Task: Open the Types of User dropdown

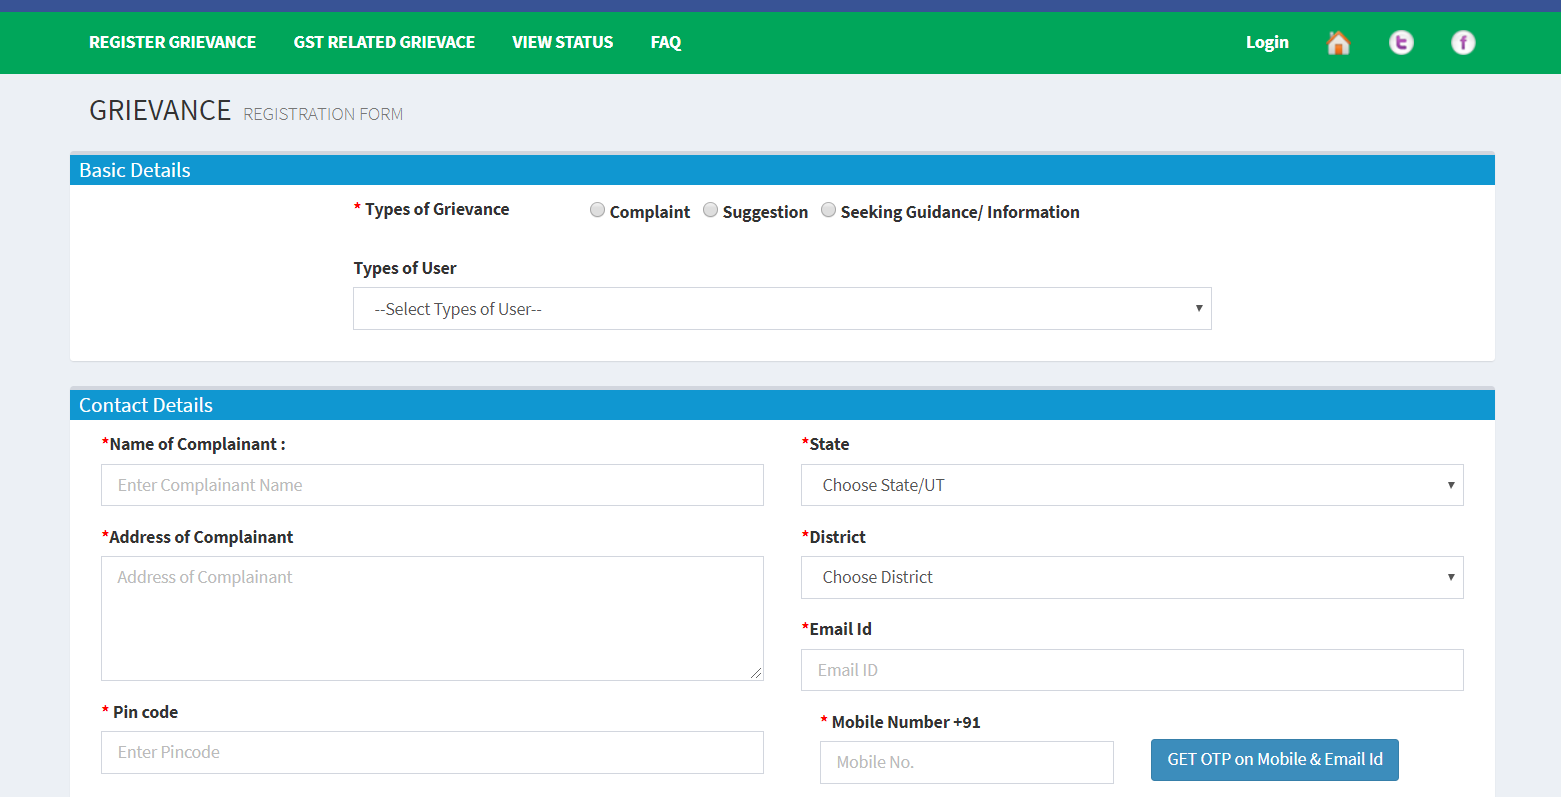Action: pyautogui.click(x=782, y=308)
